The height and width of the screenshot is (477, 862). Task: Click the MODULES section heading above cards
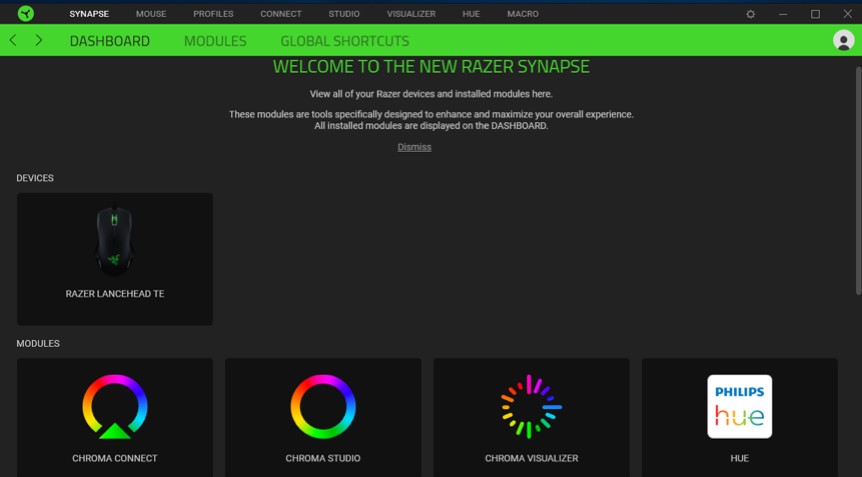pos(38,343)
